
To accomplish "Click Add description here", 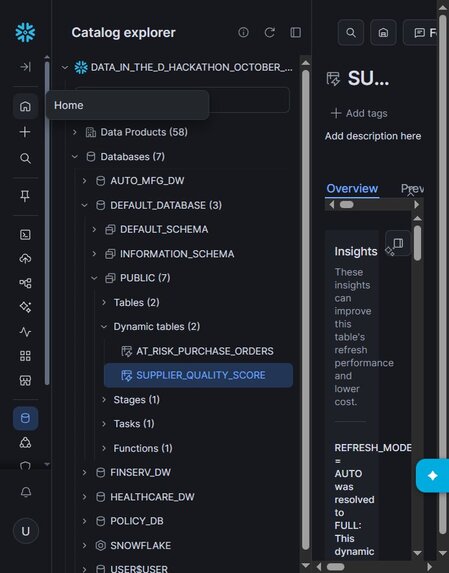I will (373, 136).
